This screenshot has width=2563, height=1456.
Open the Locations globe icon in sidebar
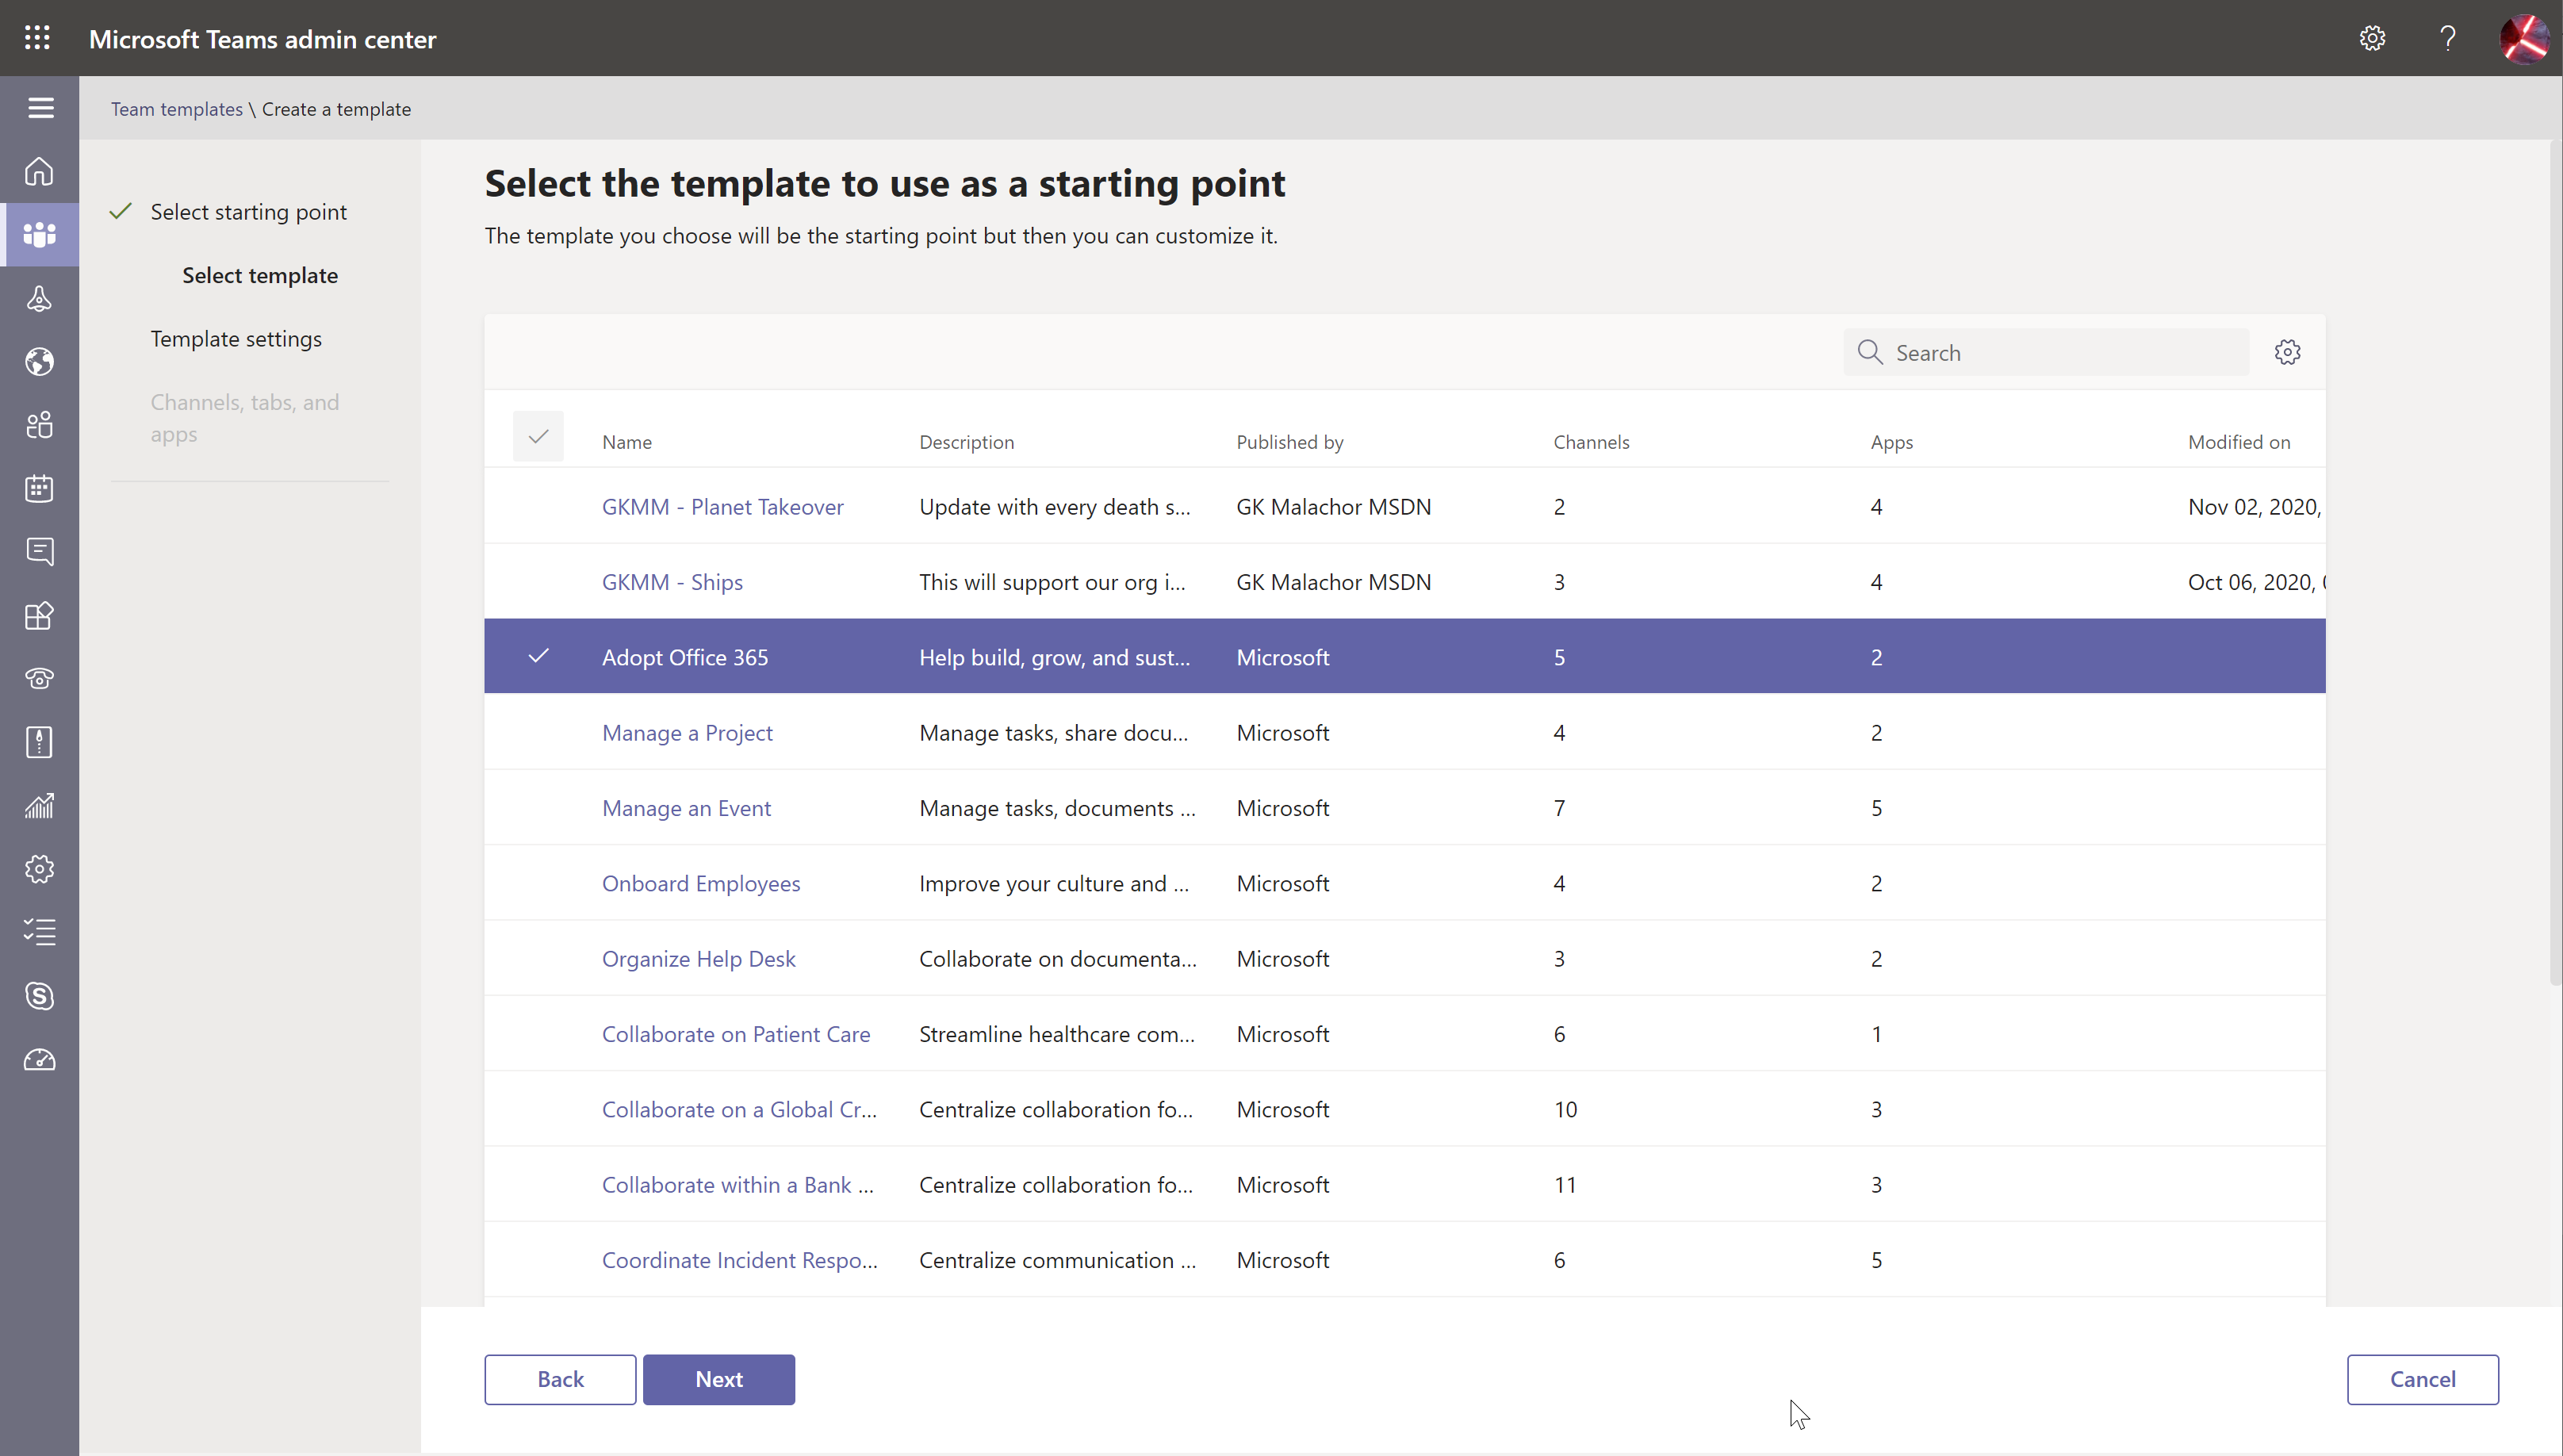pos(40,361)
